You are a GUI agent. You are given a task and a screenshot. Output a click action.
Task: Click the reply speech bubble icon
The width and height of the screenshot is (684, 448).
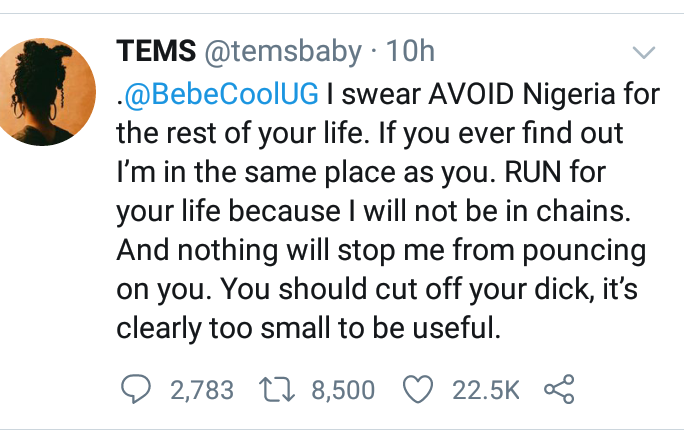point(136,389)
